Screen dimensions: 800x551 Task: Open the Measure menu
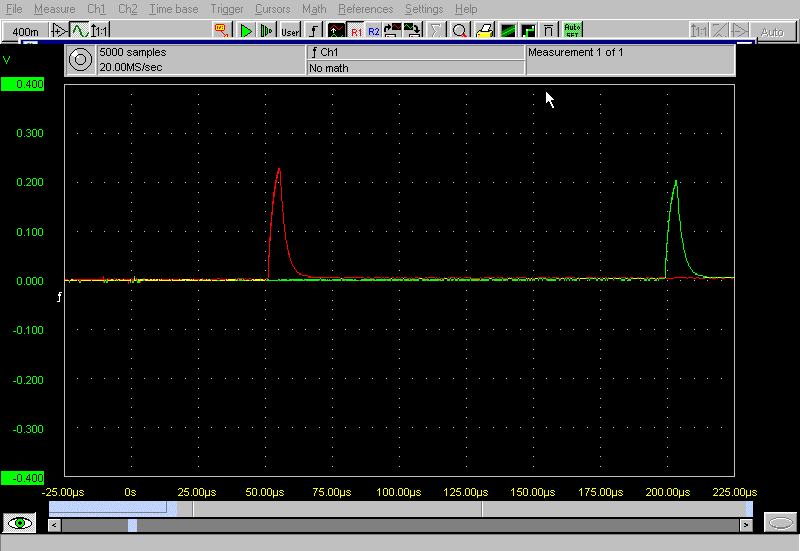54,9
